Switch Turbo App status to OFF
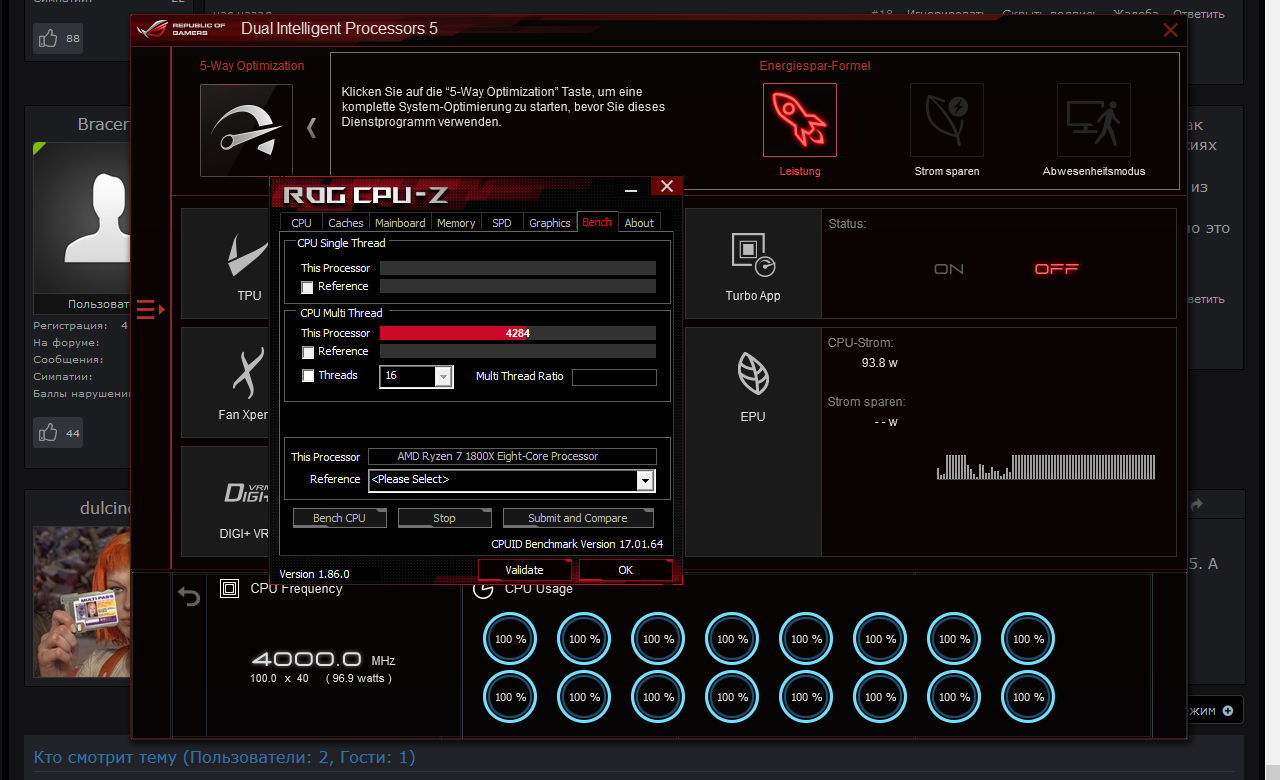The height and width of the screenshot is (780, 1280). click(1056, 269)
